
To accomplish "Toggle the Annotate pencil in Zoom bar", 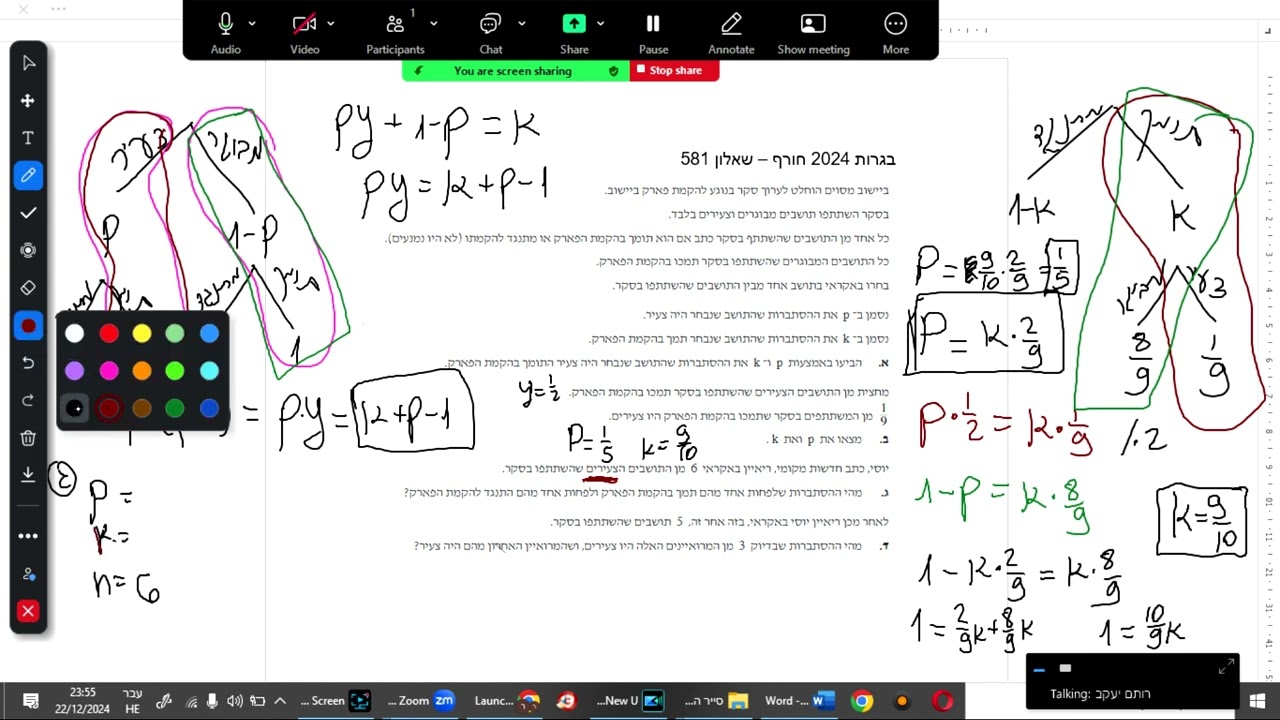I will click(731, 31).
